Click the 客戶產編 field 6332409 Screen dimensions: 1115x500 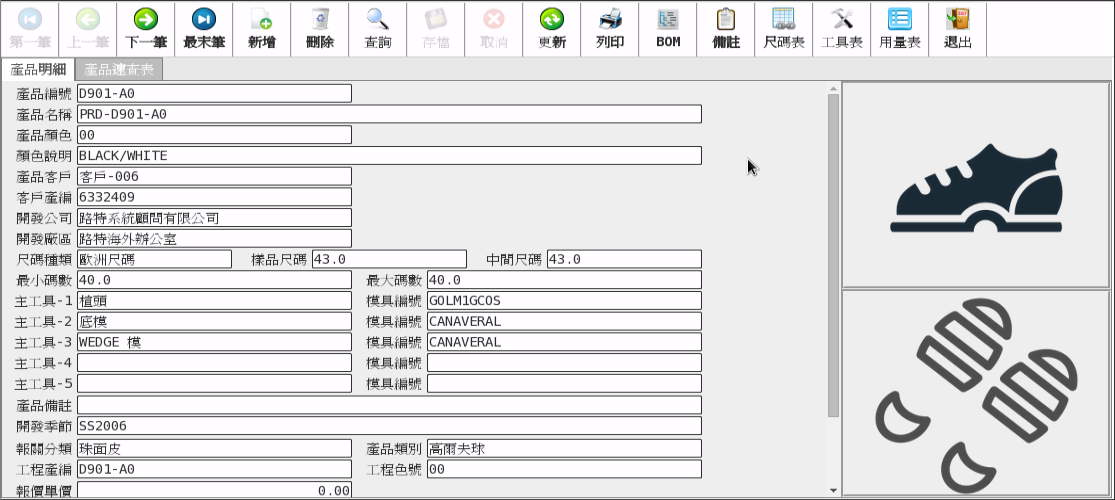point(214,196)
